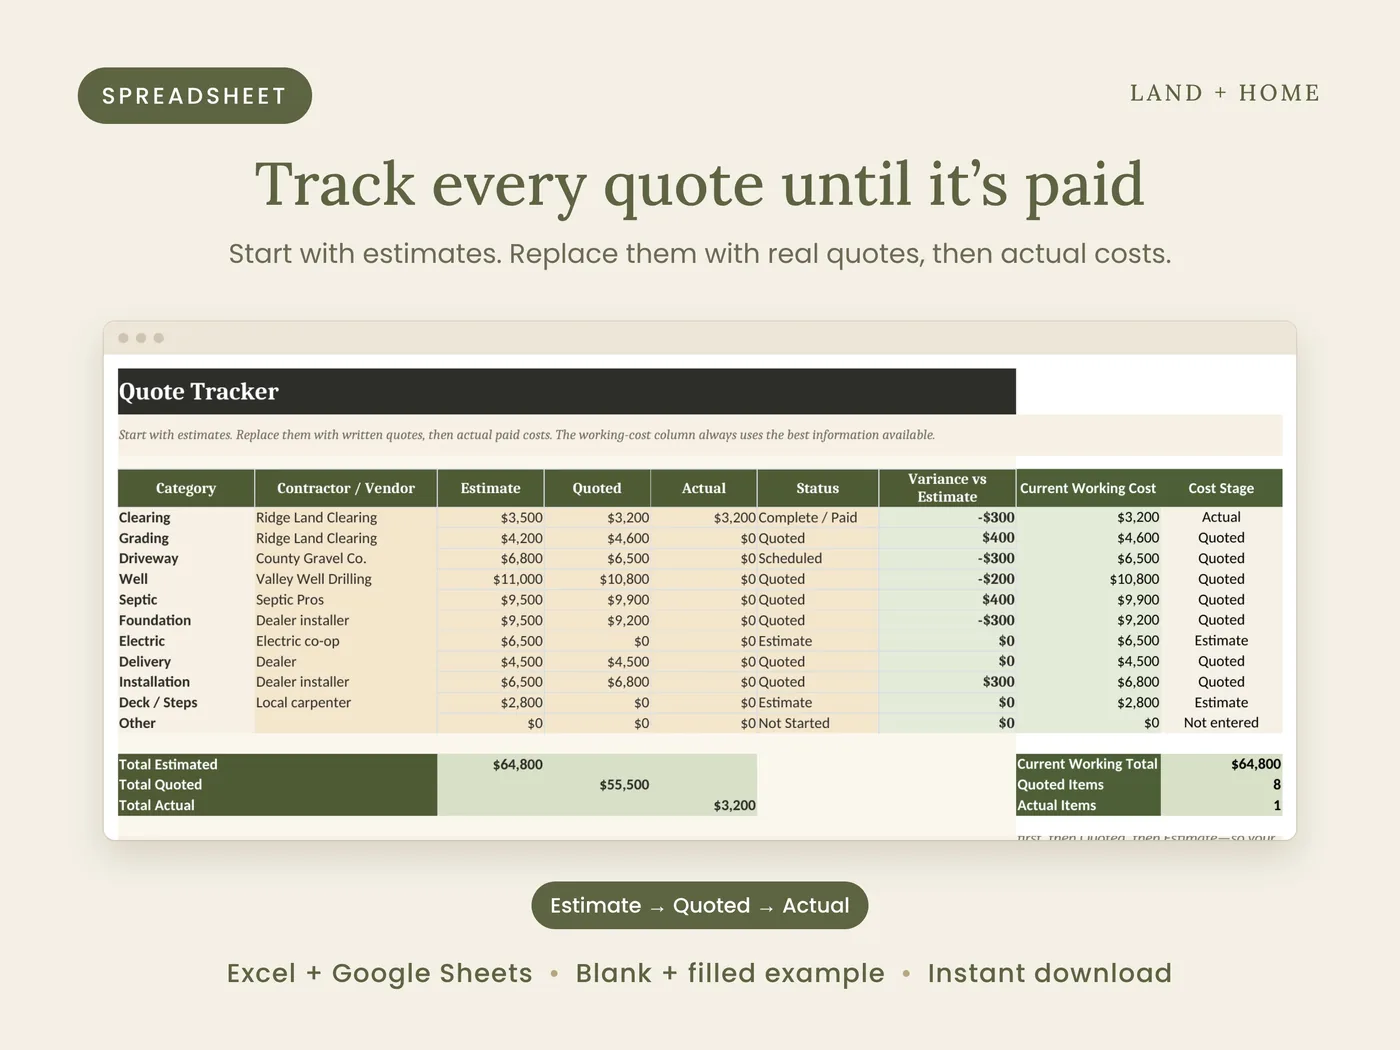Image resolution: width=1400 pixels, height=1050 pixels.
Task: Click the Driveway category cell
Action: [186, 558]
